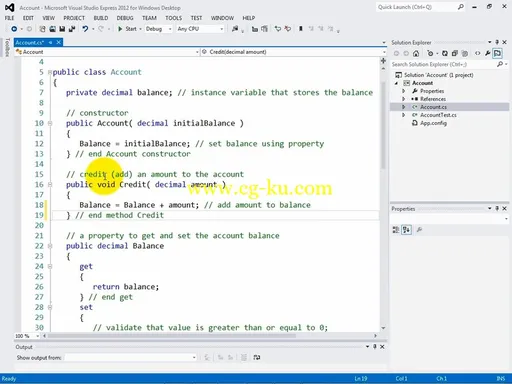Click the Navigate Backward toolbar icon
Screen dimensions: 512x384
click(x=14, y=29)
